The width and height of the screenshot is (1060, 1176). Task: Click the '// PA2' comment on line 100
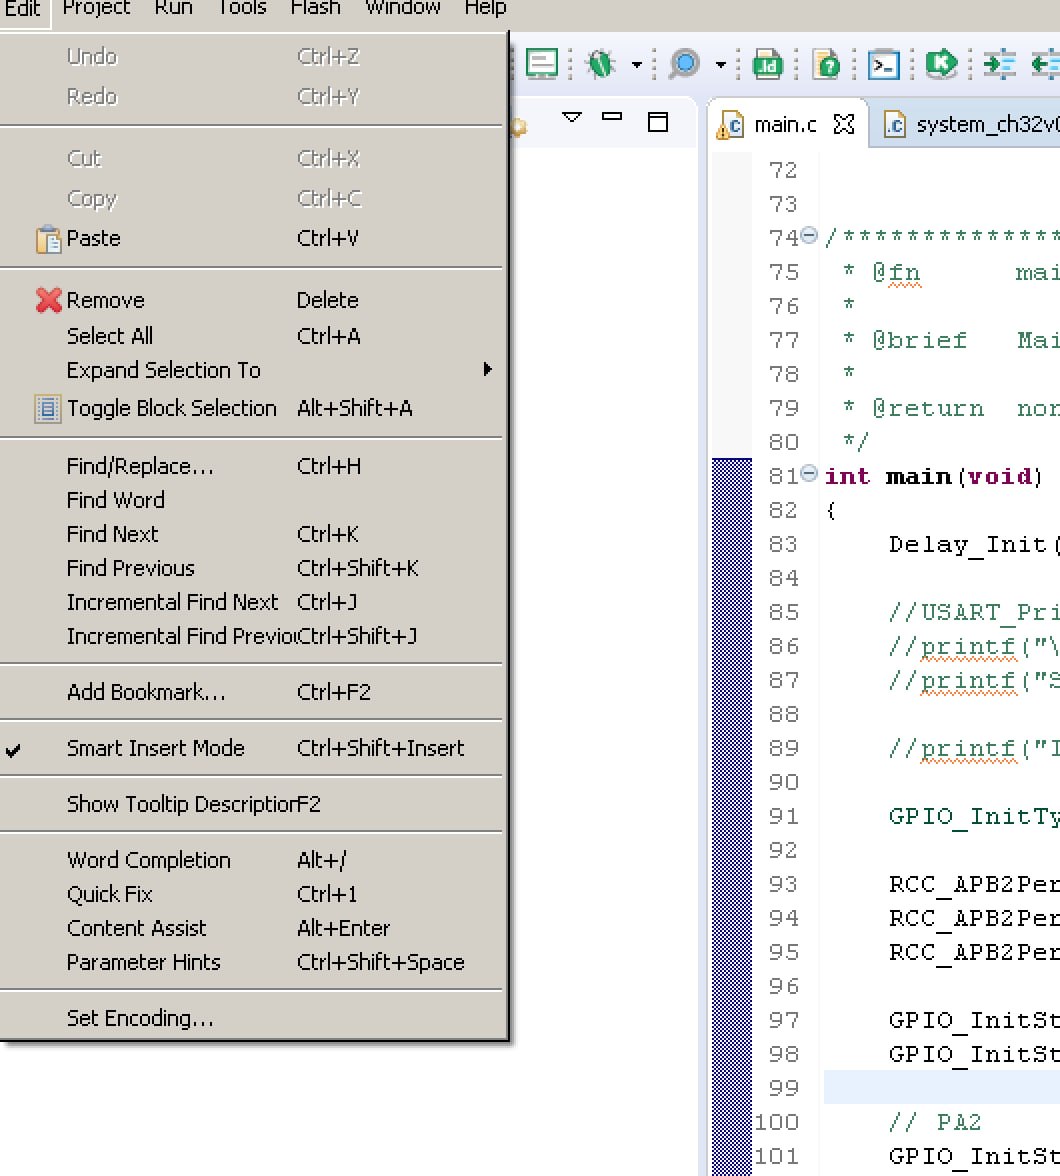[x=935, y=1123]
